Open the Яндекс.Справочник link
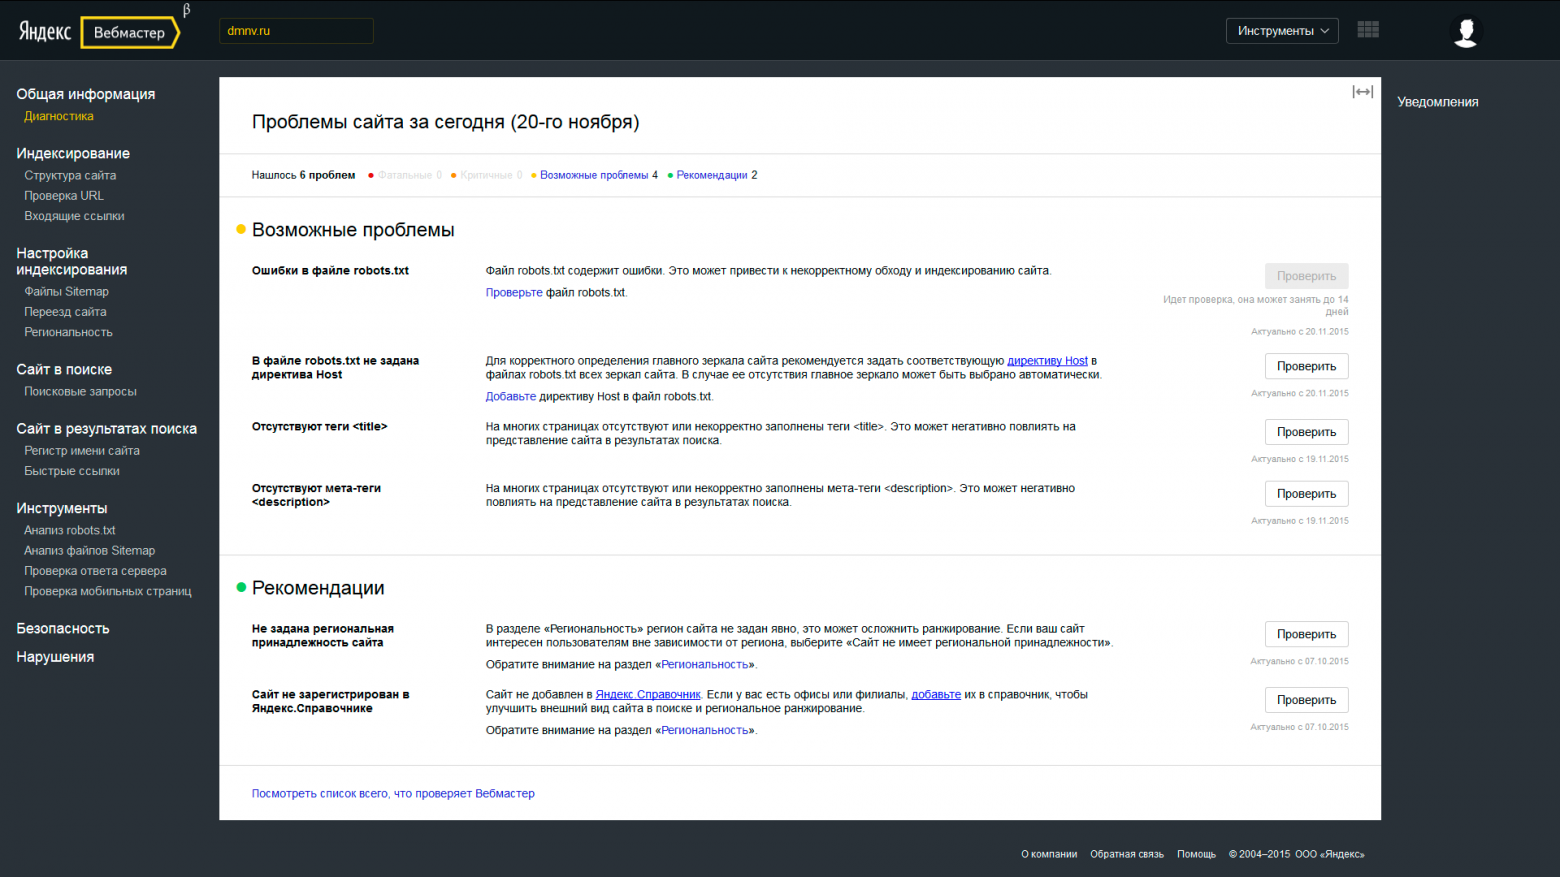The width and height of the screenshot is (1560, 877). click(x=648, y=695)
